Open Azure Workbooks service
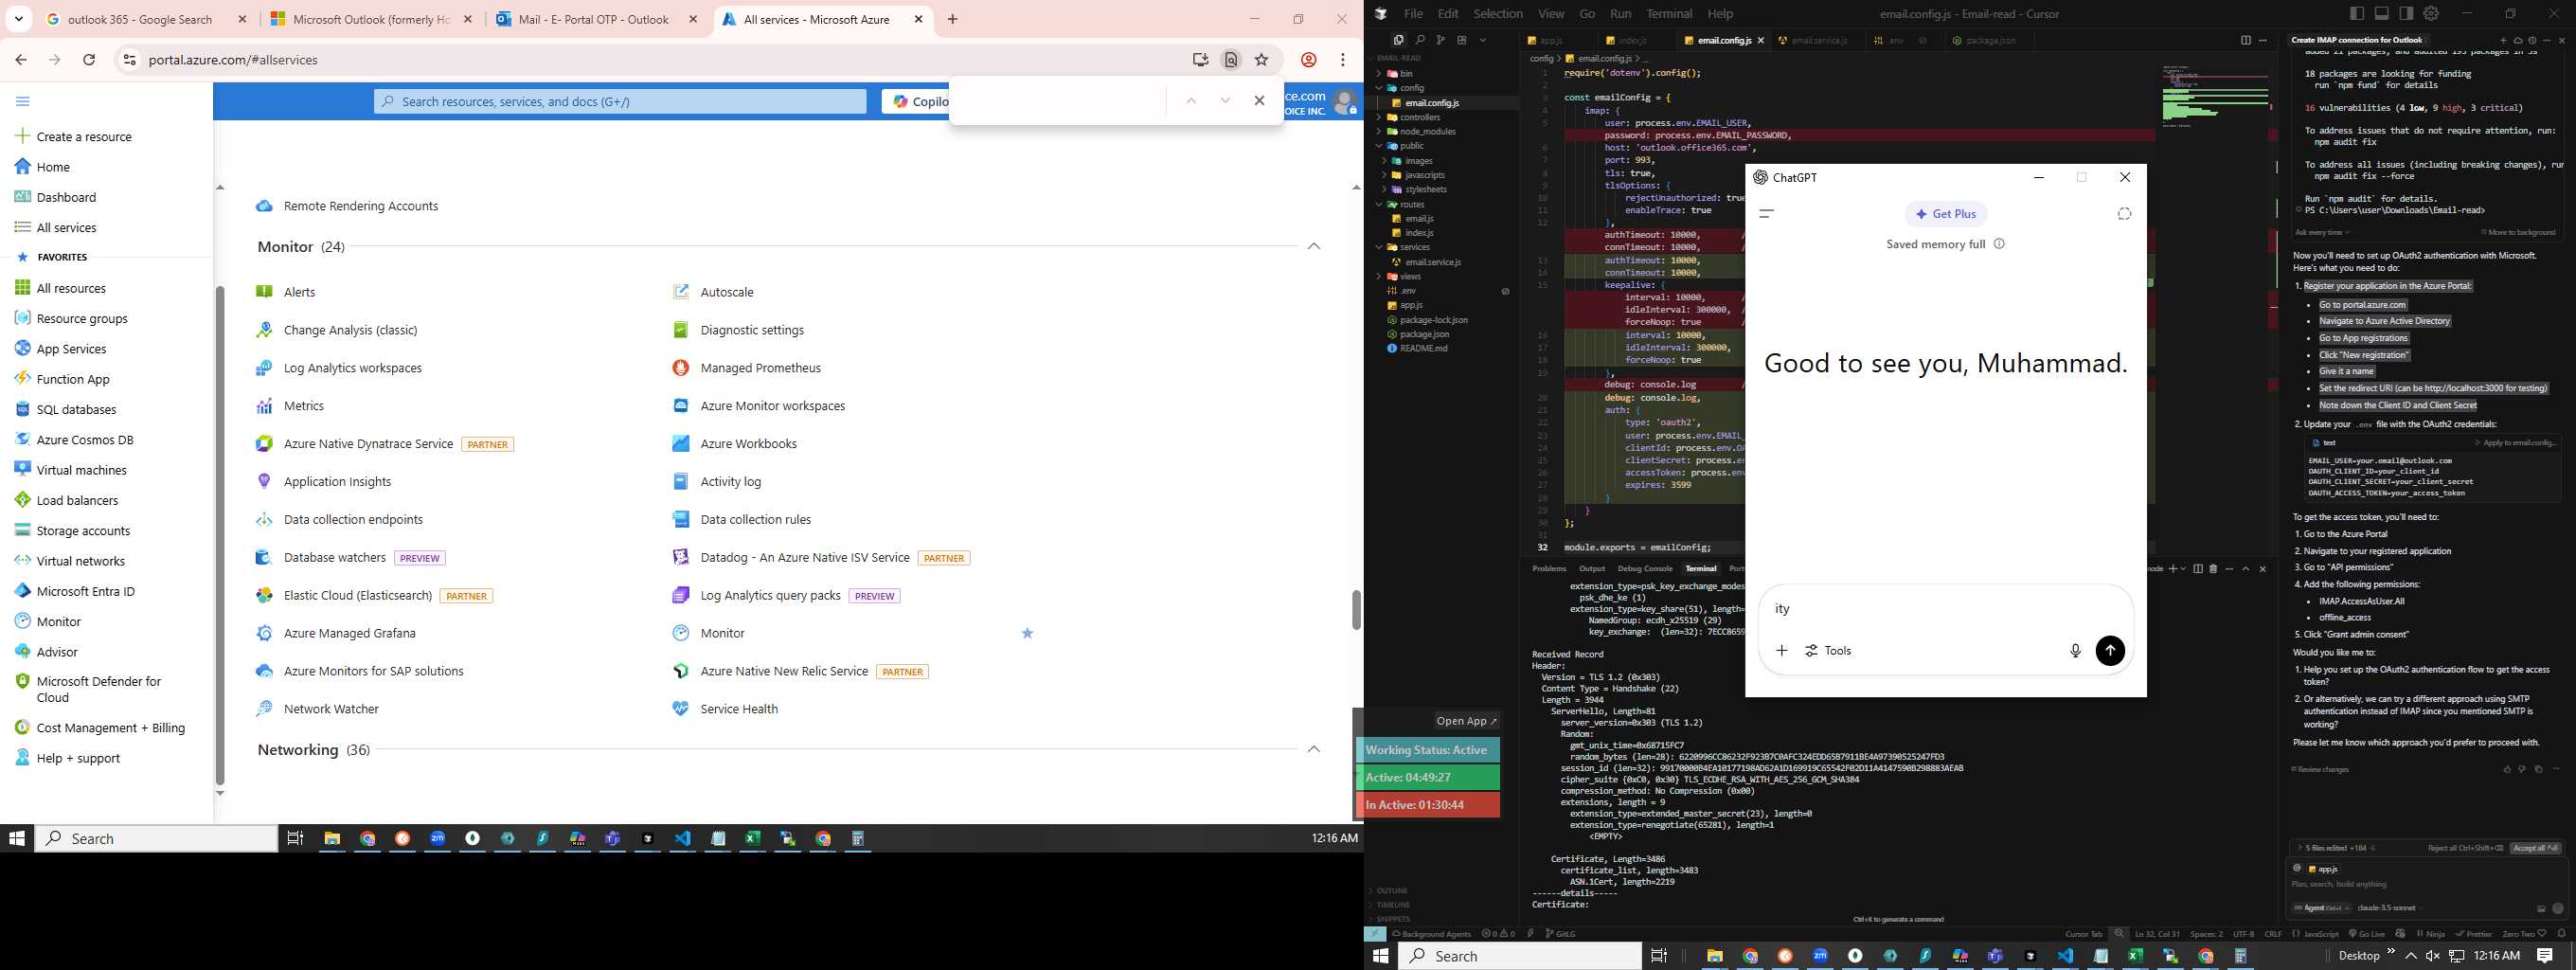Screen dimensions: 2576x970 click(x=748, y=444)
